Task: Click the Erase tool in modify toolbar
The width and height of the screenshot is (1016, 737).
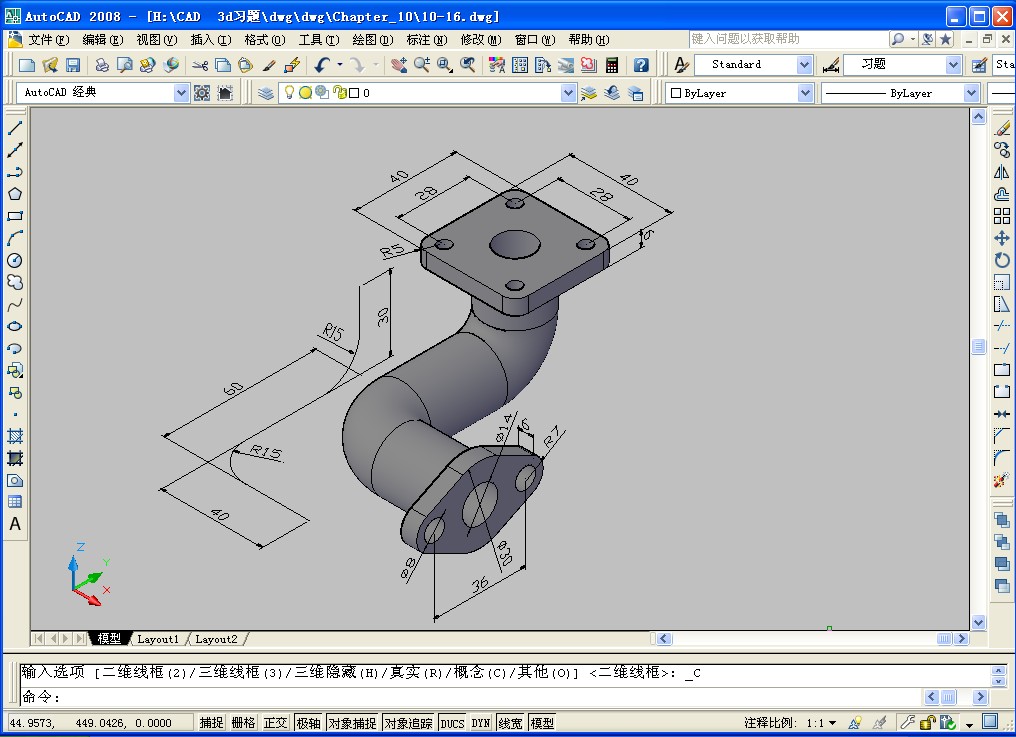Action: [1002, 128]
